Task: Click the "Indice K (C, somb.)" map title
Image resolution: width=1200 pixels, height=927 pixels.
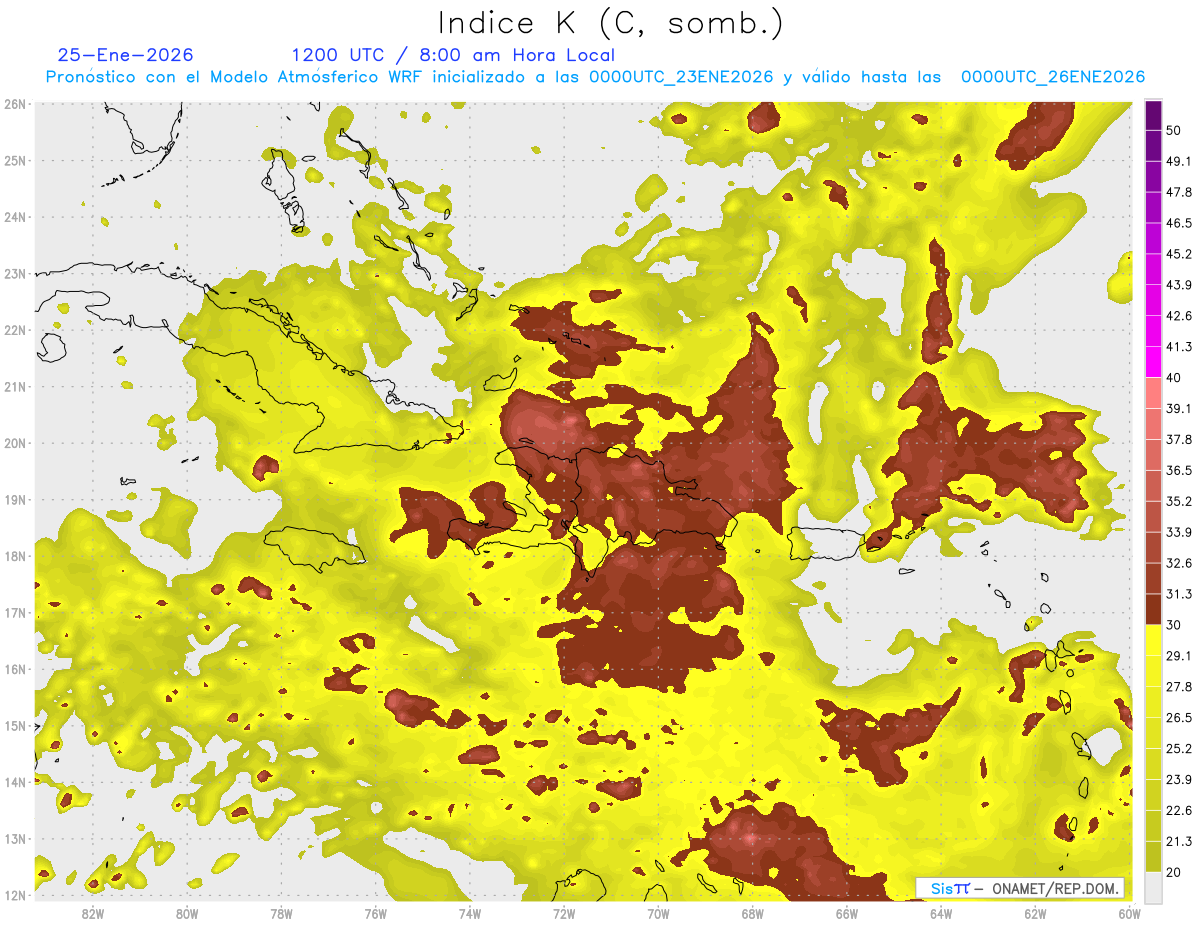Action: [x=610, y=22]
